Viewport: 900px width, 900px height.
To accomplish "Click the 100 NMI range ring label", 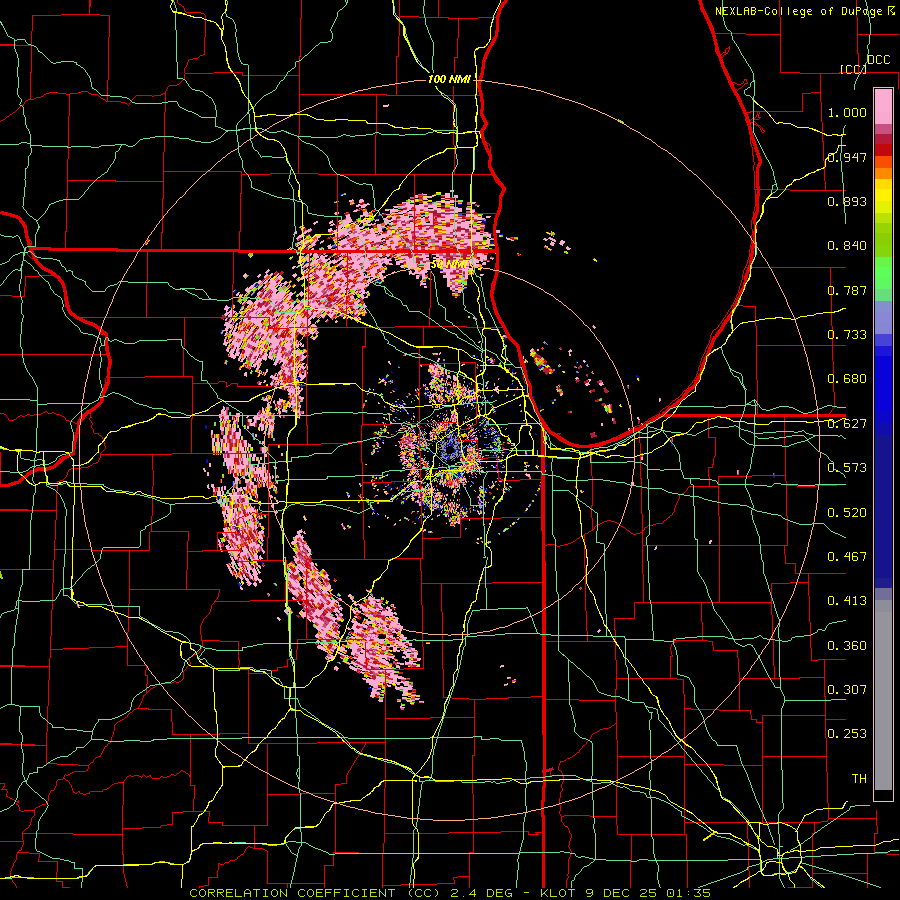I will coord(449,79).
